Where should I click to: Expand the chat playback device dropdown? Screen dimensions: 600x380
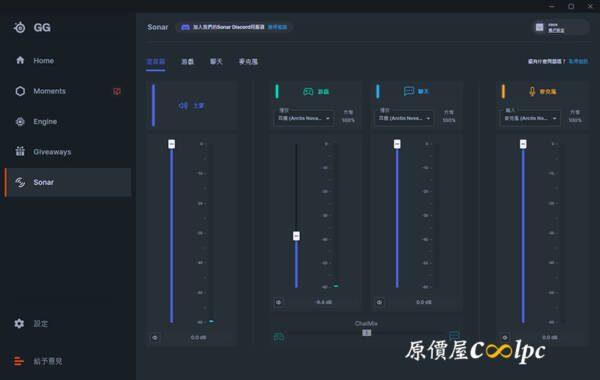tap(404, 118)
